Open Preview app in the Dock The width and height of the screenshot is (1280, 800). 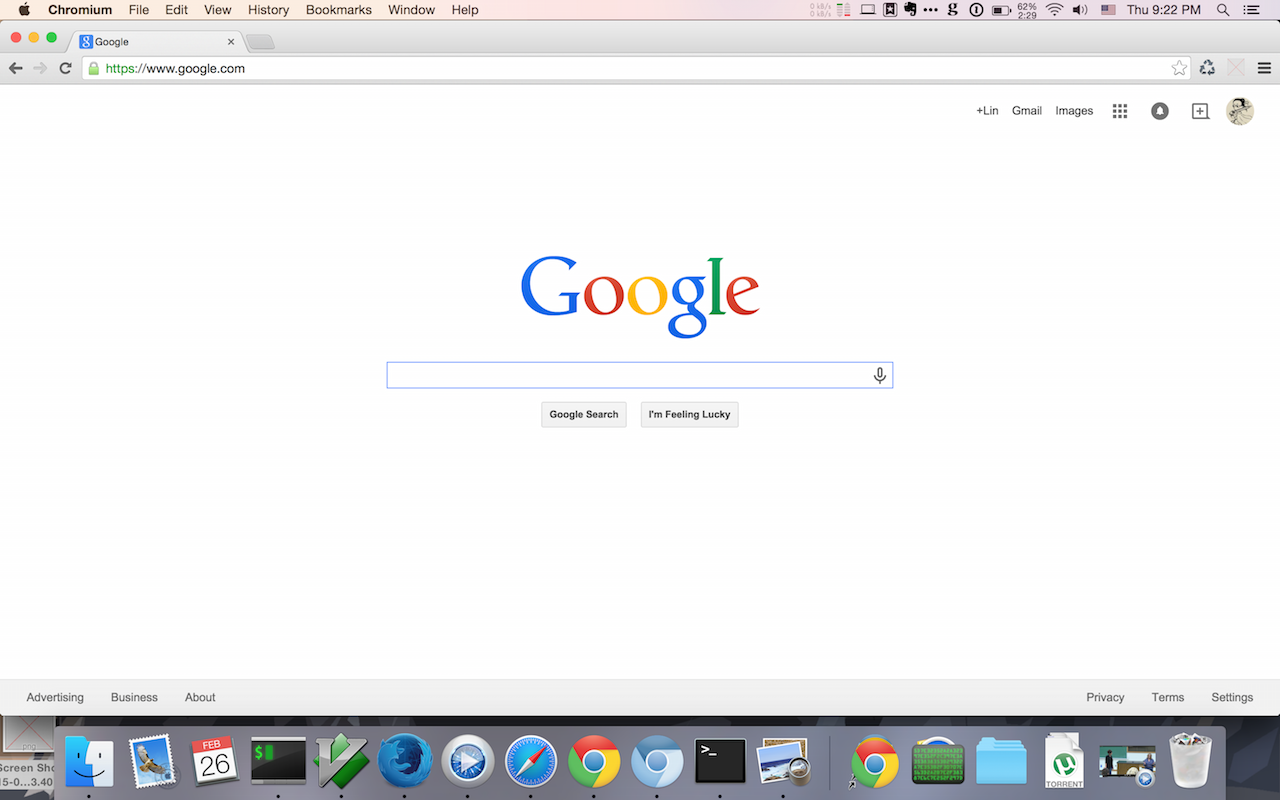pos(783,763)
